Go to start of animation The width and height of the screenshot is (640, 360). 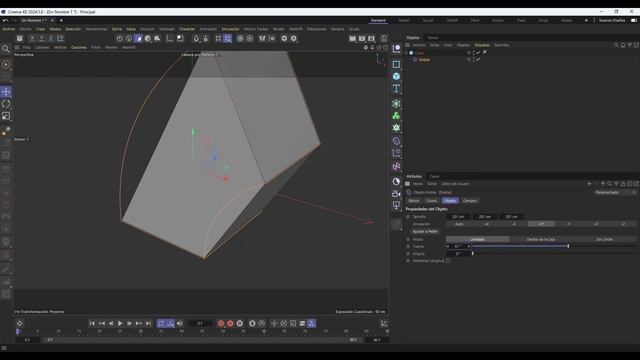point(92,323)
